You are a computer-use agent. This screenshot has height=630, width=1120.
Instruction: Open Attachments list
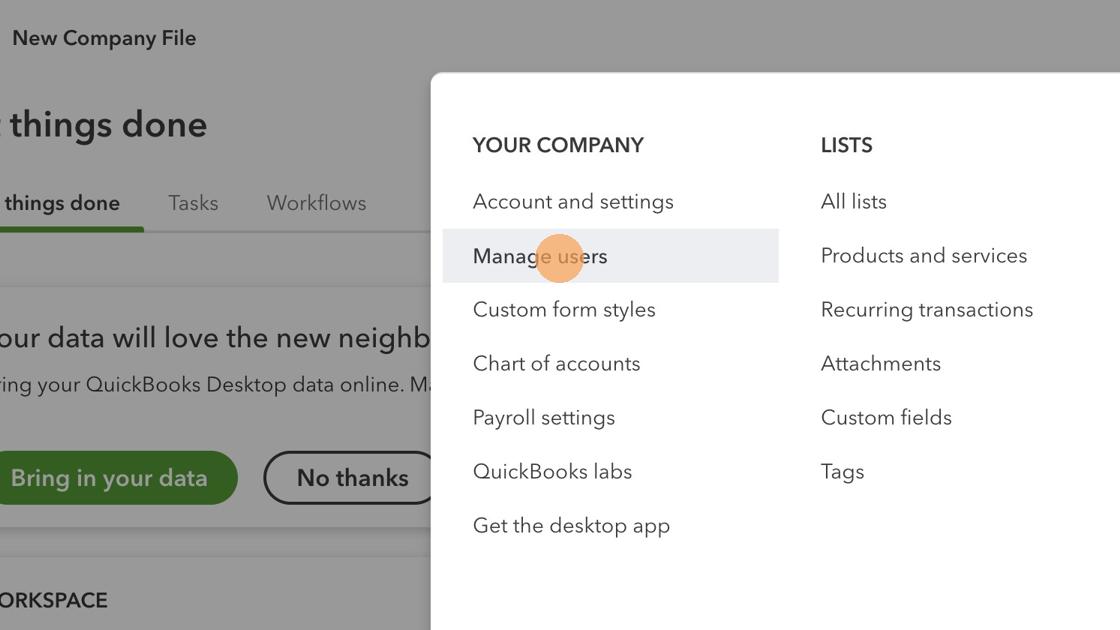click(880, 364)
